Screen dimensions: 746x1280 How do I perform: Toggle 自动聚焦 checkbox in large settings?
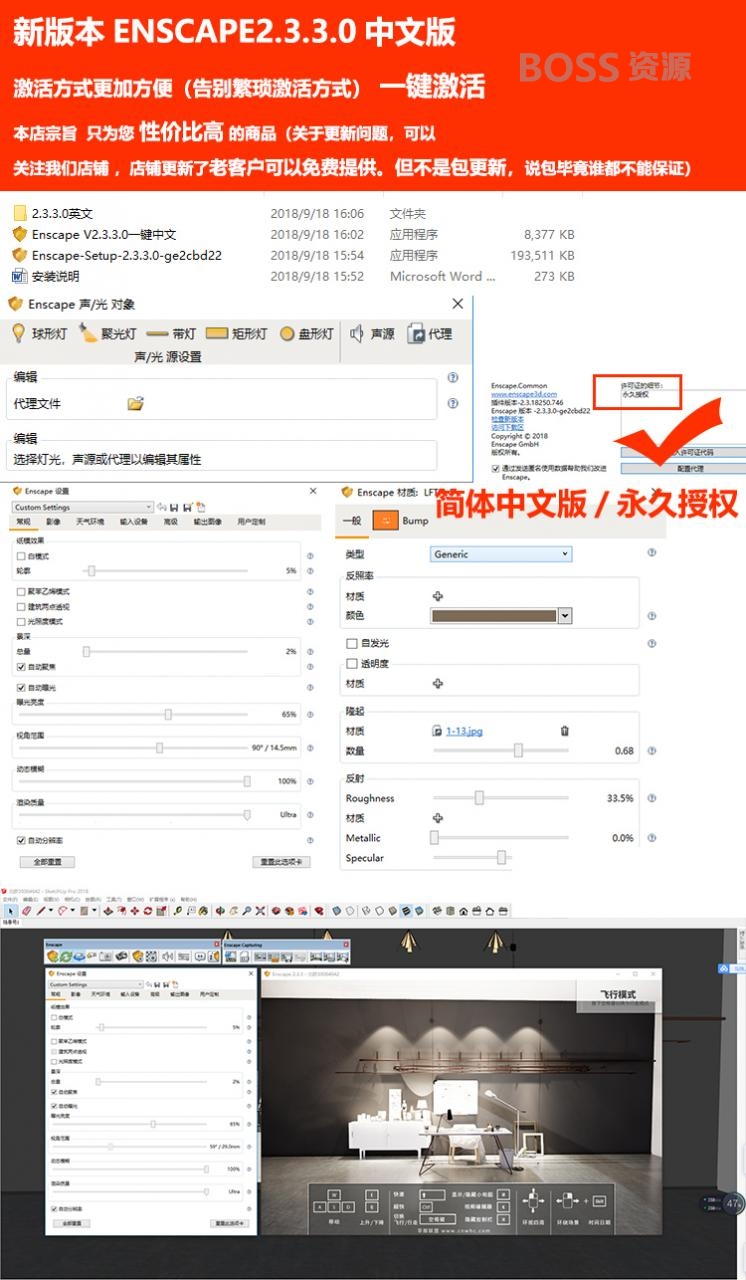point(21,667)
